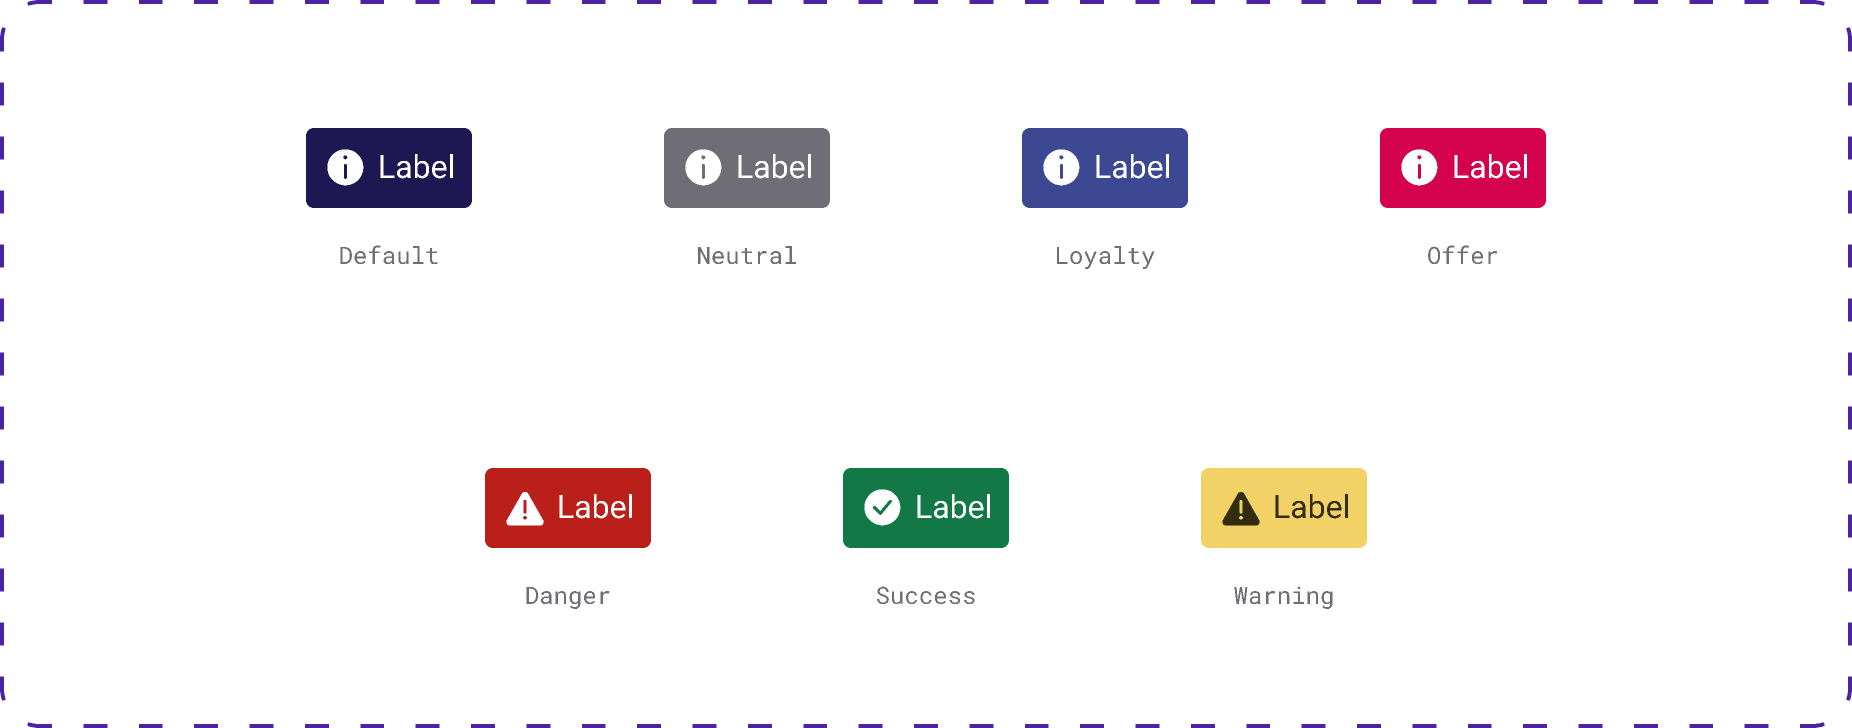The image size is (1852, 728).
Task: Click the "Offer" caption text
Action: [x=1463, y=256]
